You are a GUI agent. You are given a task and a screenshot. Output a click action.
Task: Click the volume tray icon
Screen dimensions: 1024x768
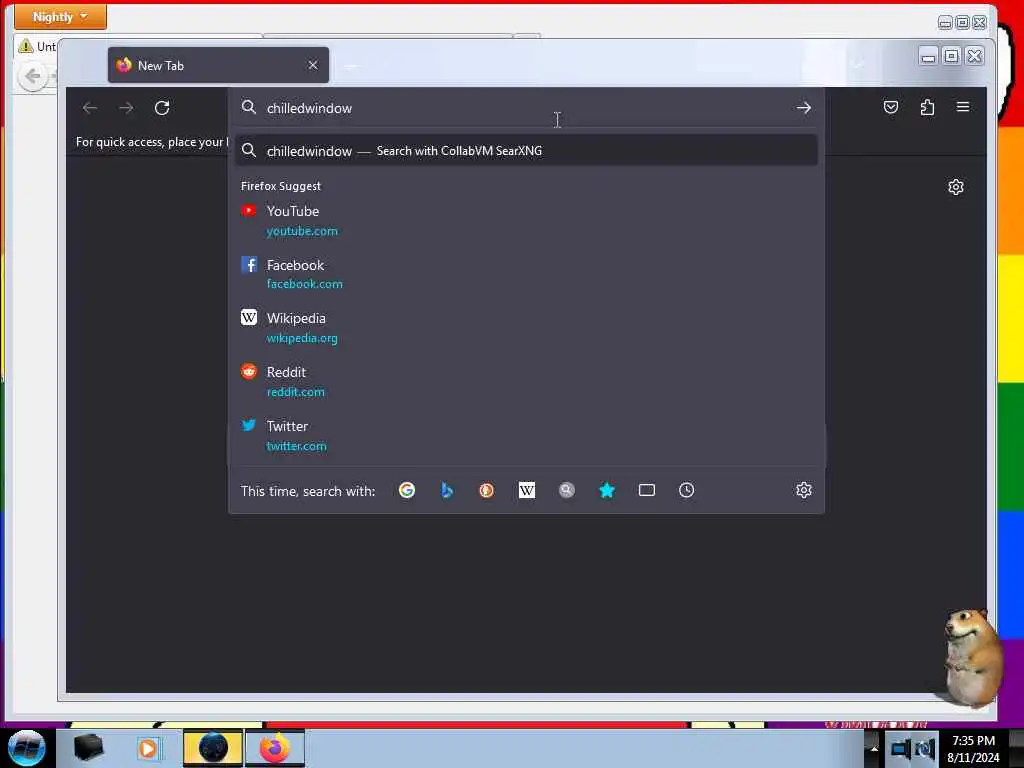925,748
